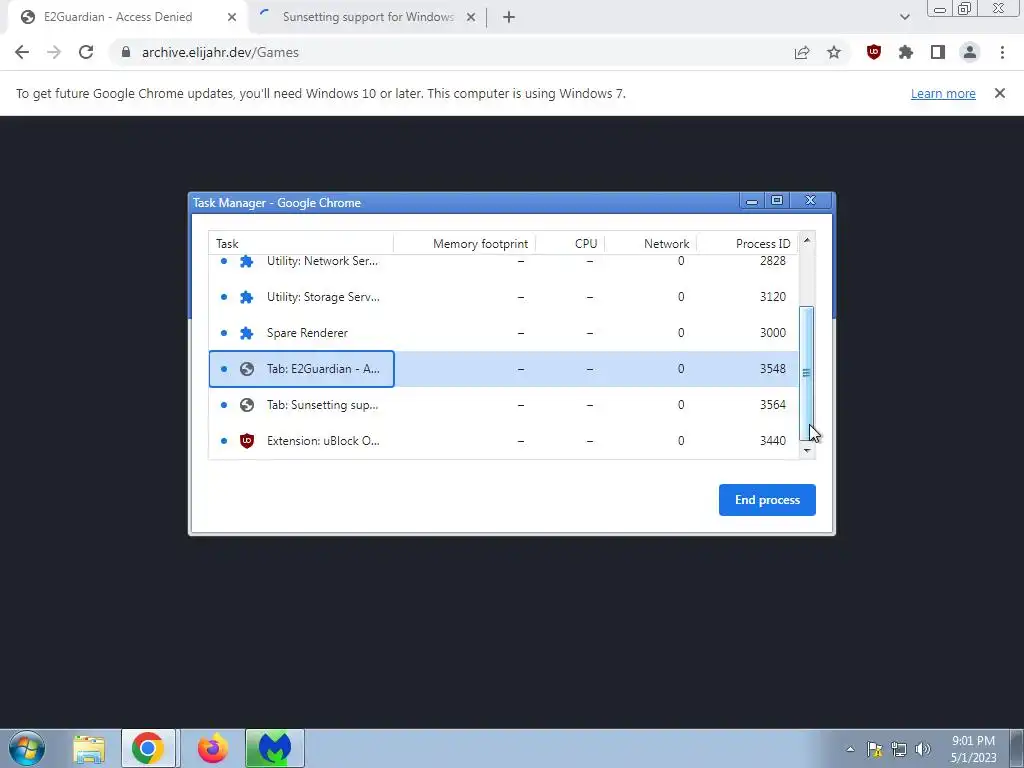Maximize the Task Manager window
This screenshot has height=768, width=1024.
776,200
